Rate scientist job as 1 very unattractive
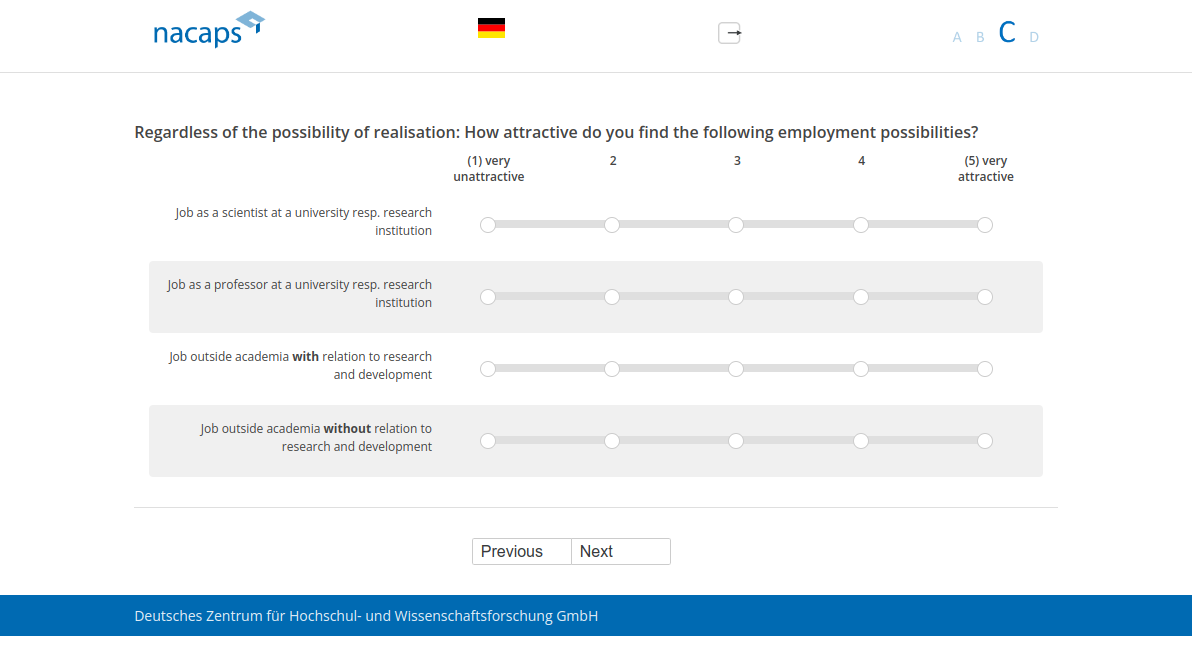Image resolution: width=1192 pixels, height=645 pixels. (x=488, y=225)
